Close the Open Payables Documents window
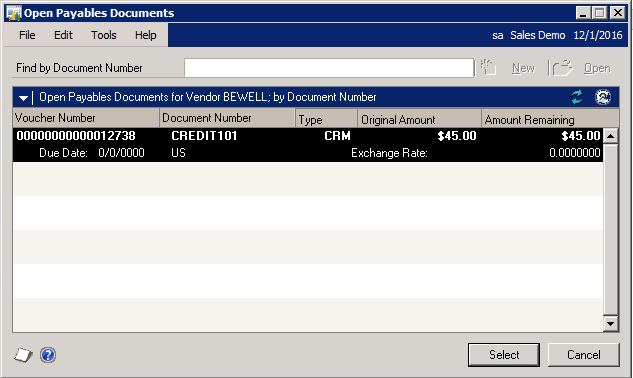This screenshot has height=378, width=633. (x=618, y=13)
